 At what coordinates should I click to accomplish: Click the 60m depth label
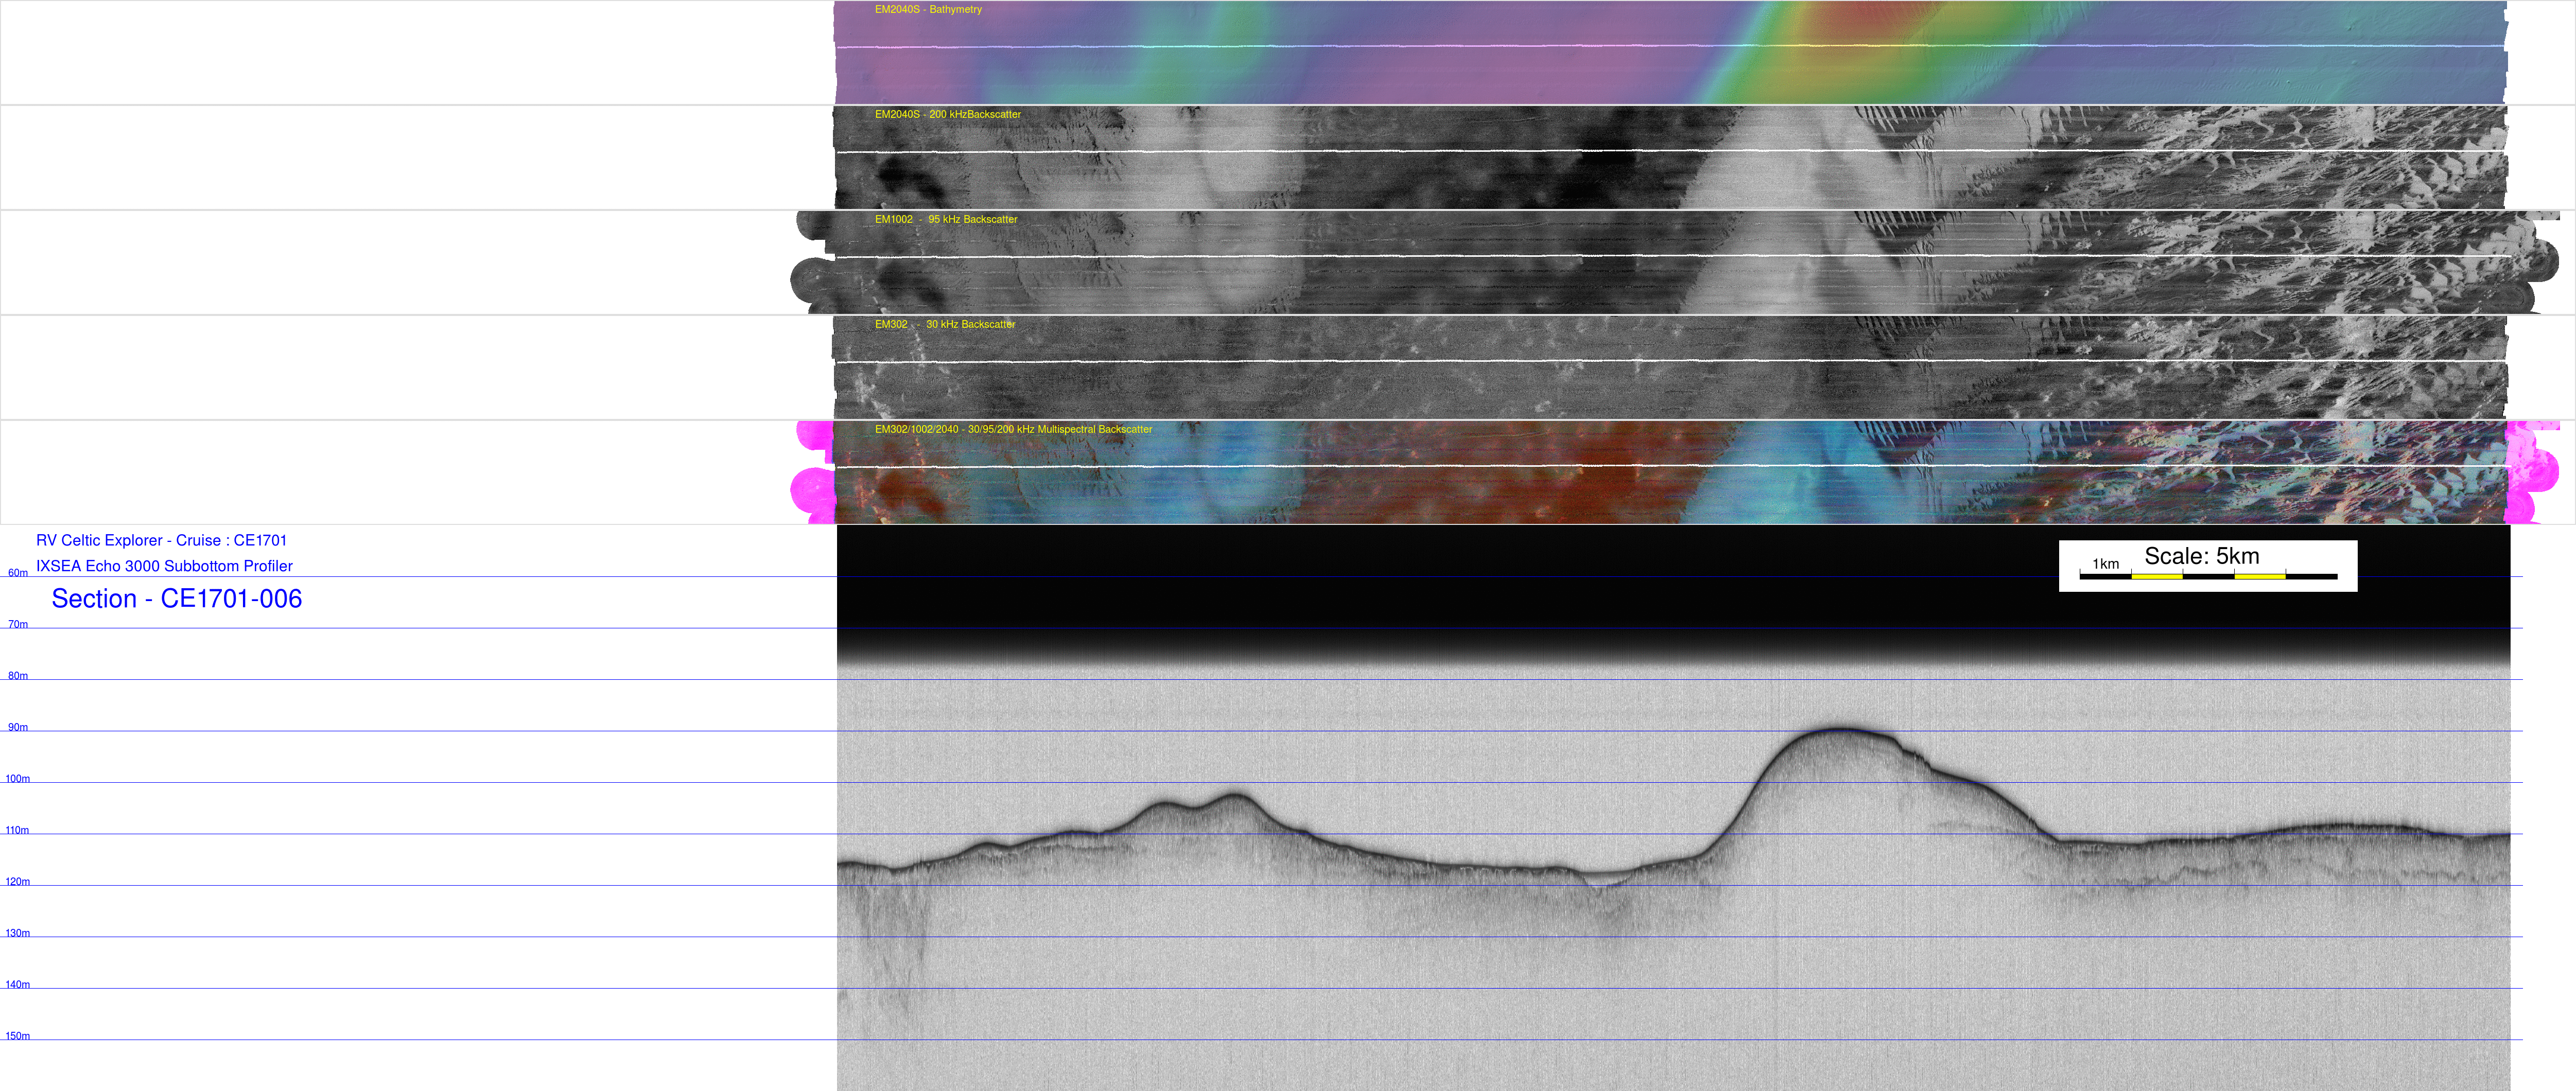pyautogui.click(x=18, y=573)
